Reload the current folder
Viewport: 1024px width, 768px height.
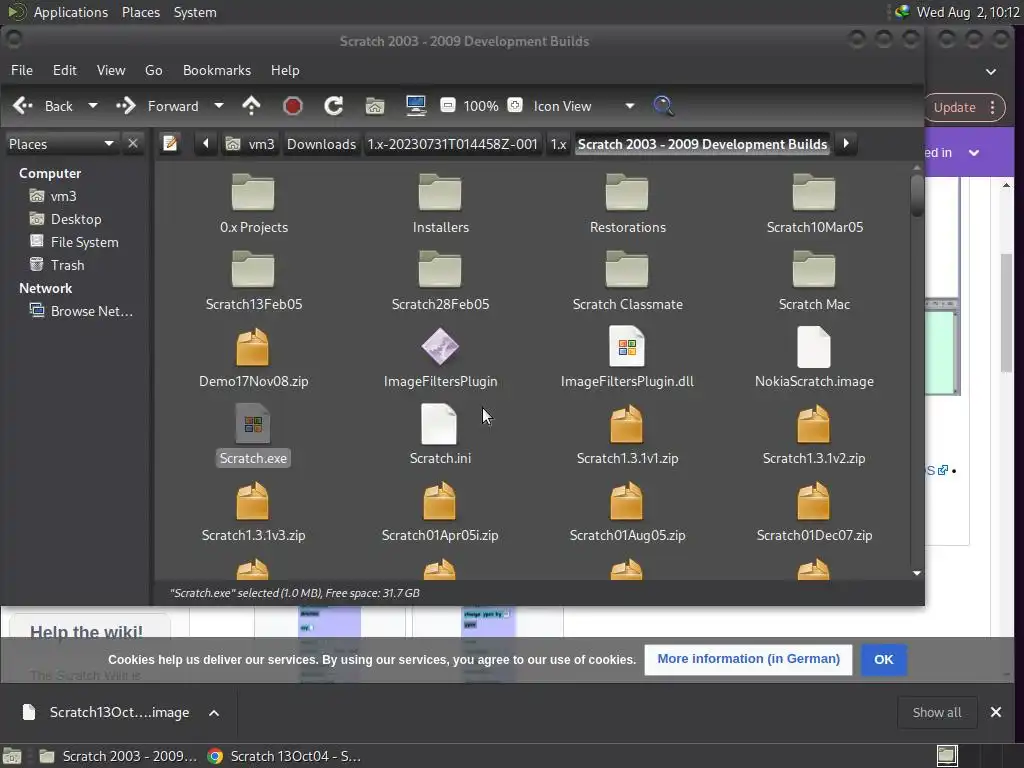pyautogui.click(x=334, y=106)
